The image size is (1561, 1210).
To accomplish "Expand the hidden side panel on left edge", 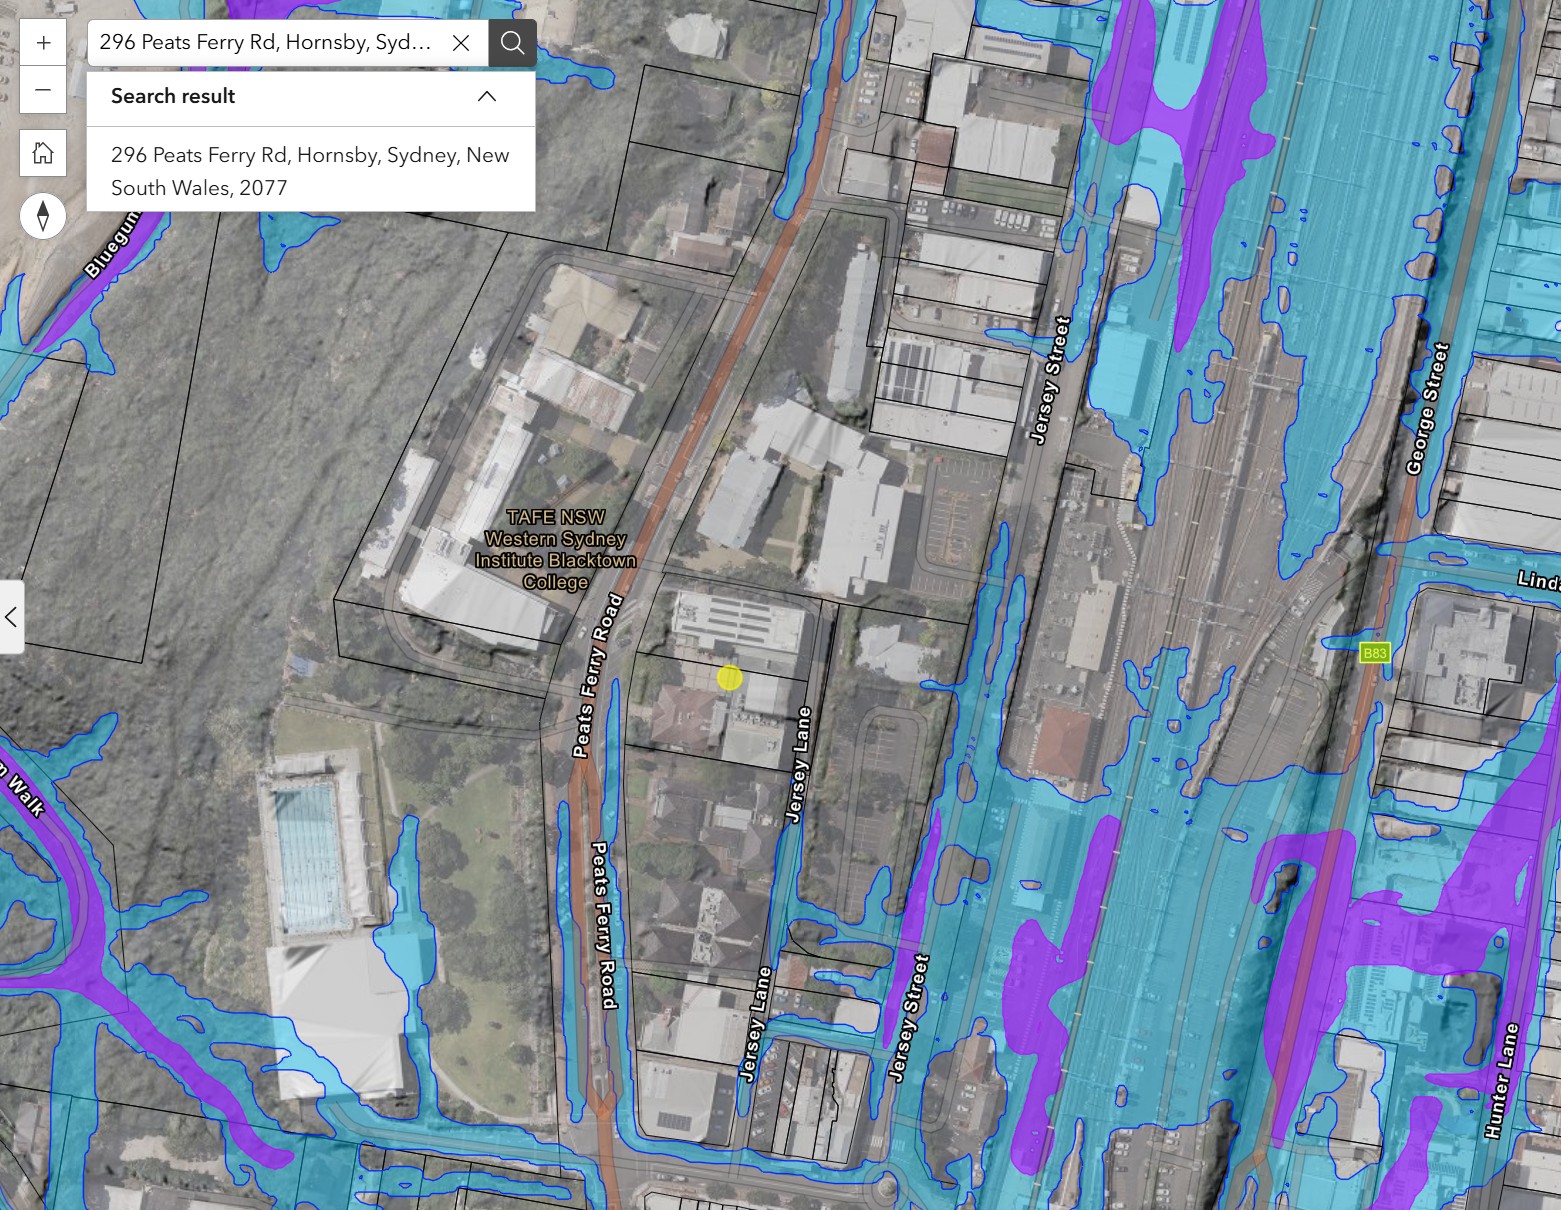I will [11, 617].
